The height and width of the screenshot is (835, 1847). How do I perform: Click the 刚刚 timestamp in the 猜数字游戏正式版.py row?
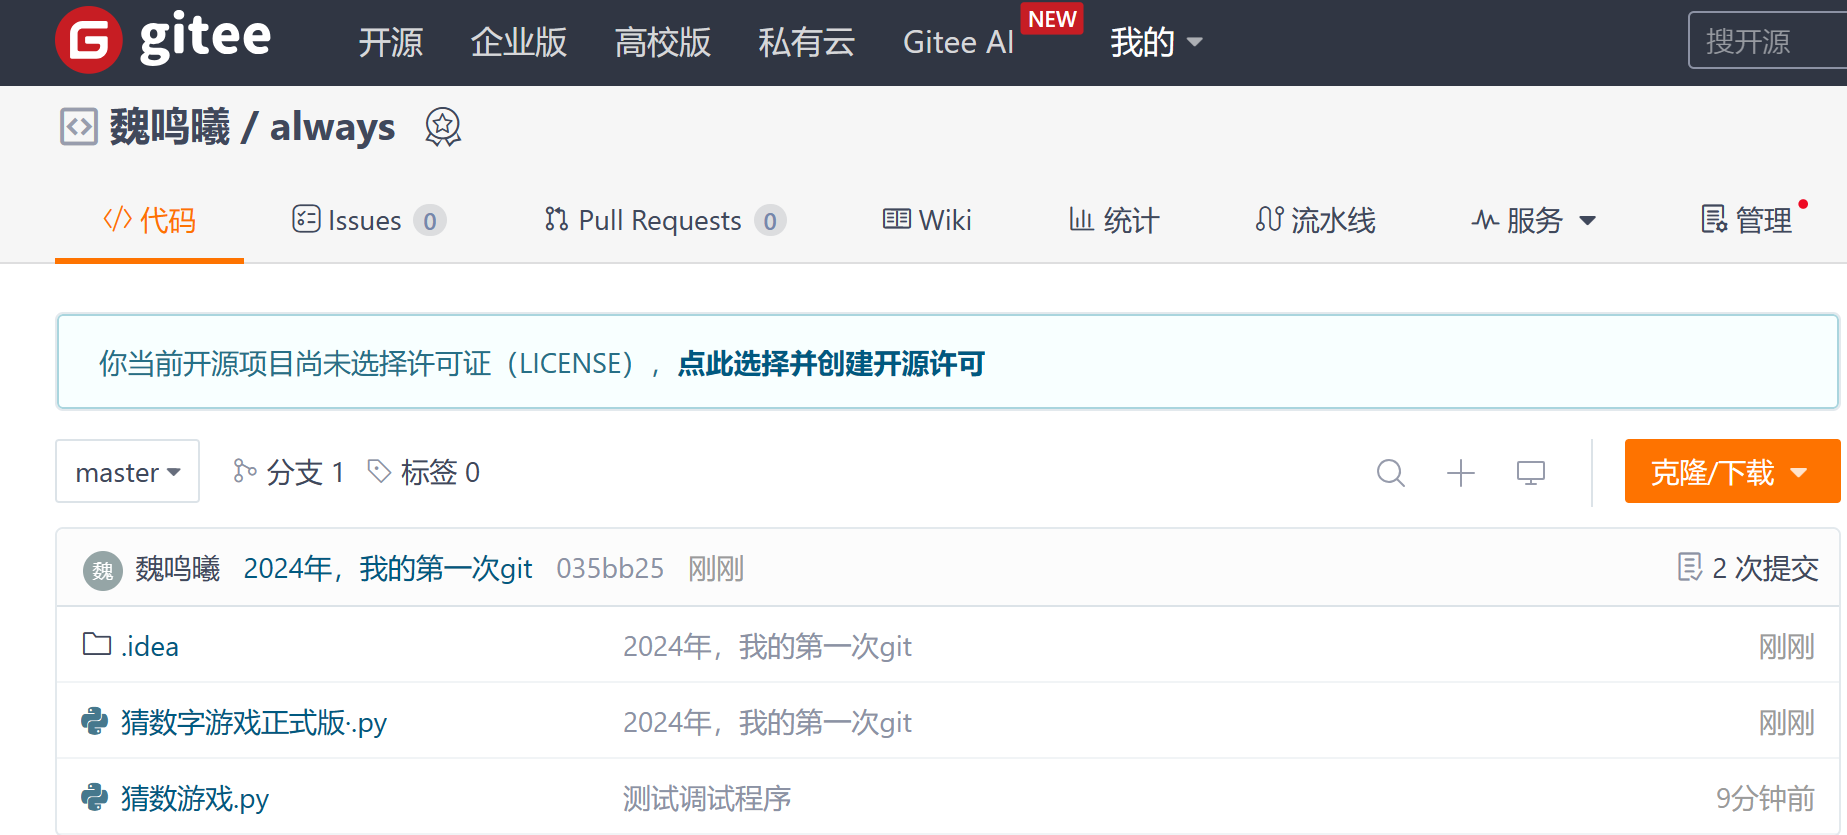tap(1787, 722)
